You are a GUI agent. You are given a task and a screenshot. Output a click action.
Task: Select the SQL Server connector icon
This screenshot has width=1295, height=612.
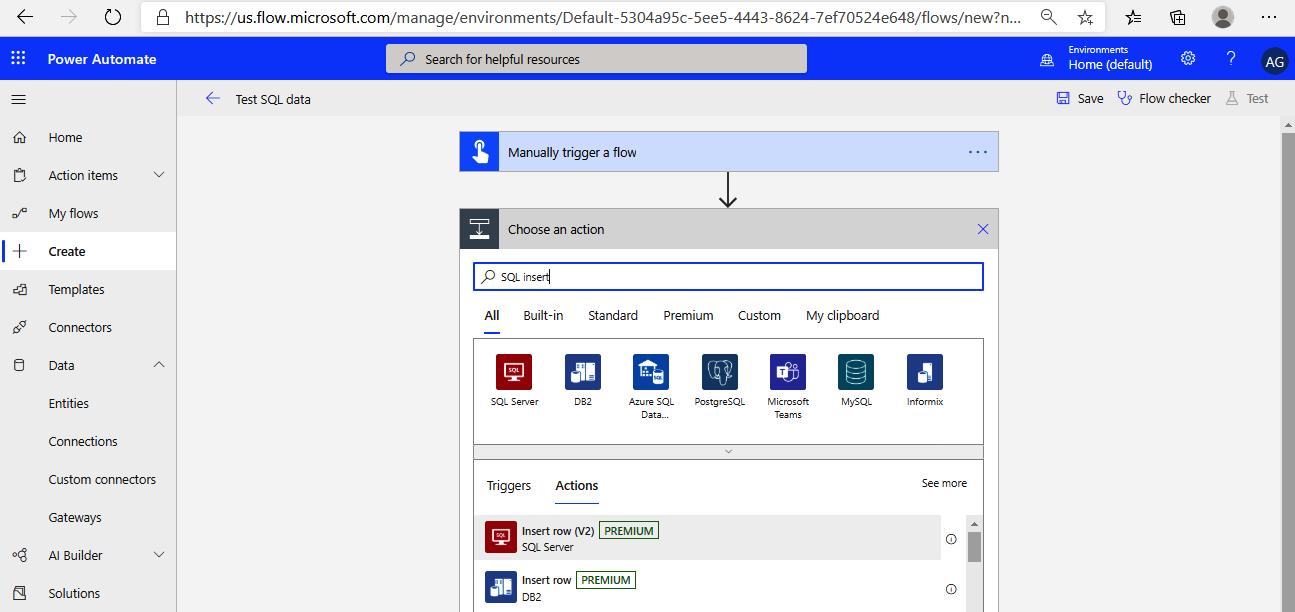(x=514, y=372)
